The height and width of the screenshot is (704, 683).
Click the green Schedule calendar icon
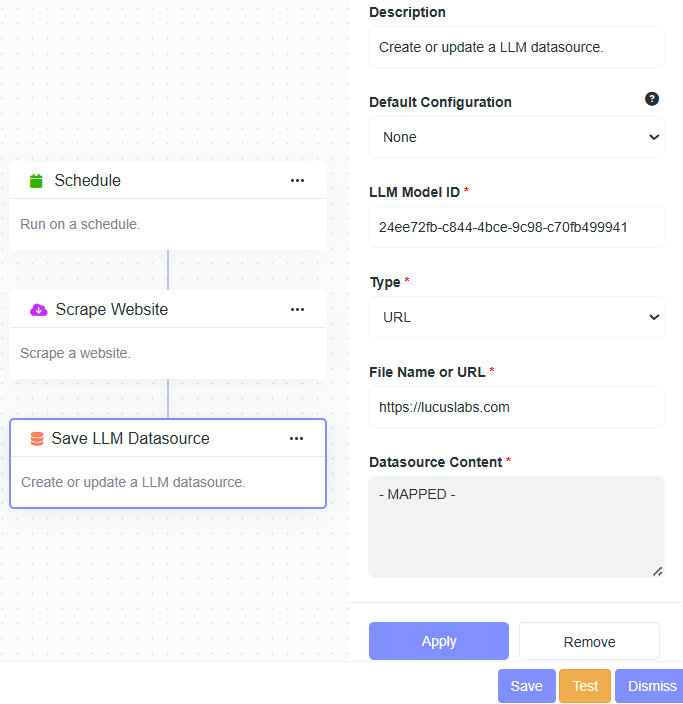37,181
